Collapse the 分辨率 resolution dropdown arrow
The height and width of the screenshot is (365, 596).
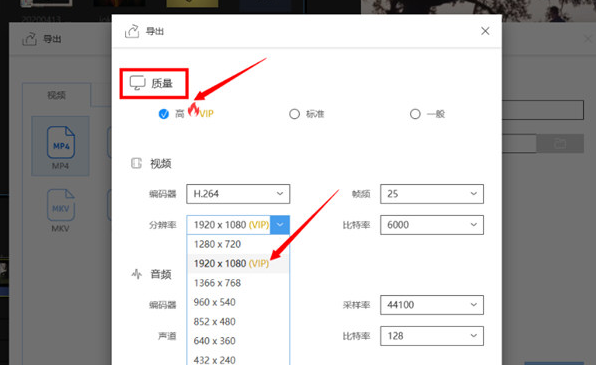pyautogui.click(x=280, y=225)
